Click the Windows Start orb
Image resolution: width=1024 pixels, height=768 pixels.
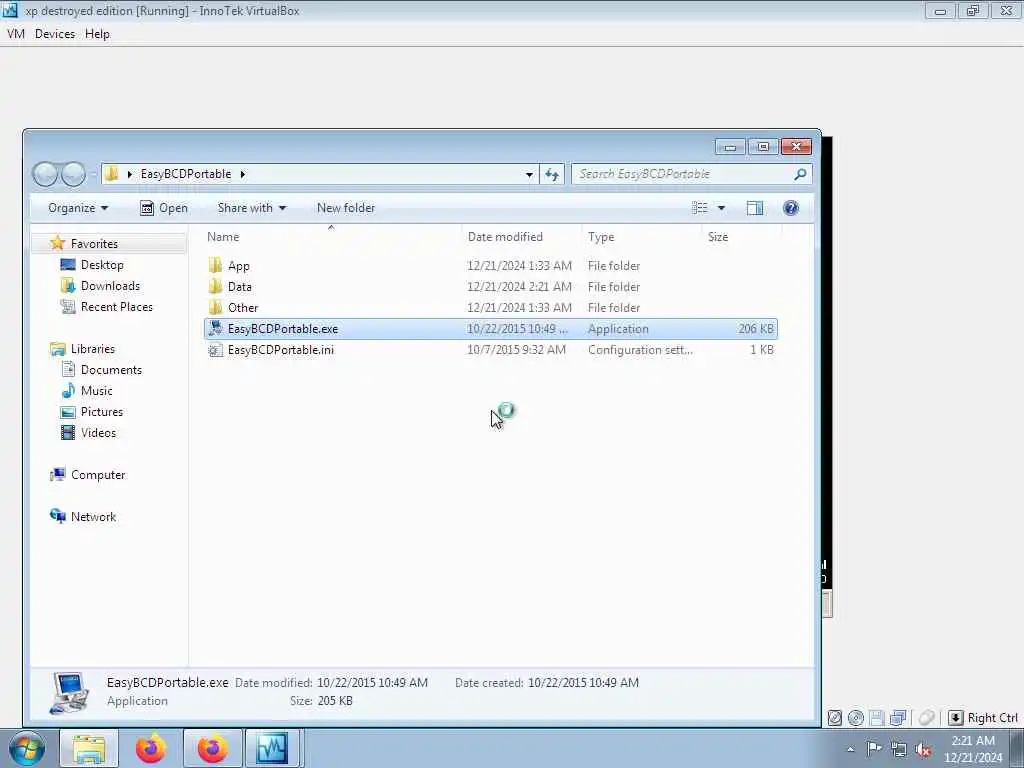point(27,748)
